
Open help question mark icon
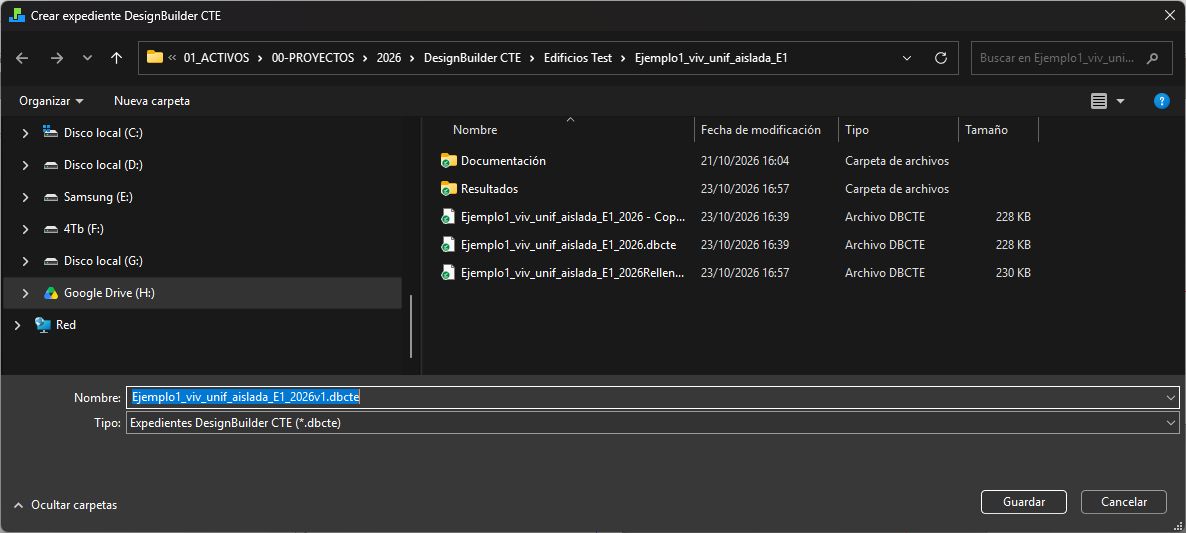1162,101
